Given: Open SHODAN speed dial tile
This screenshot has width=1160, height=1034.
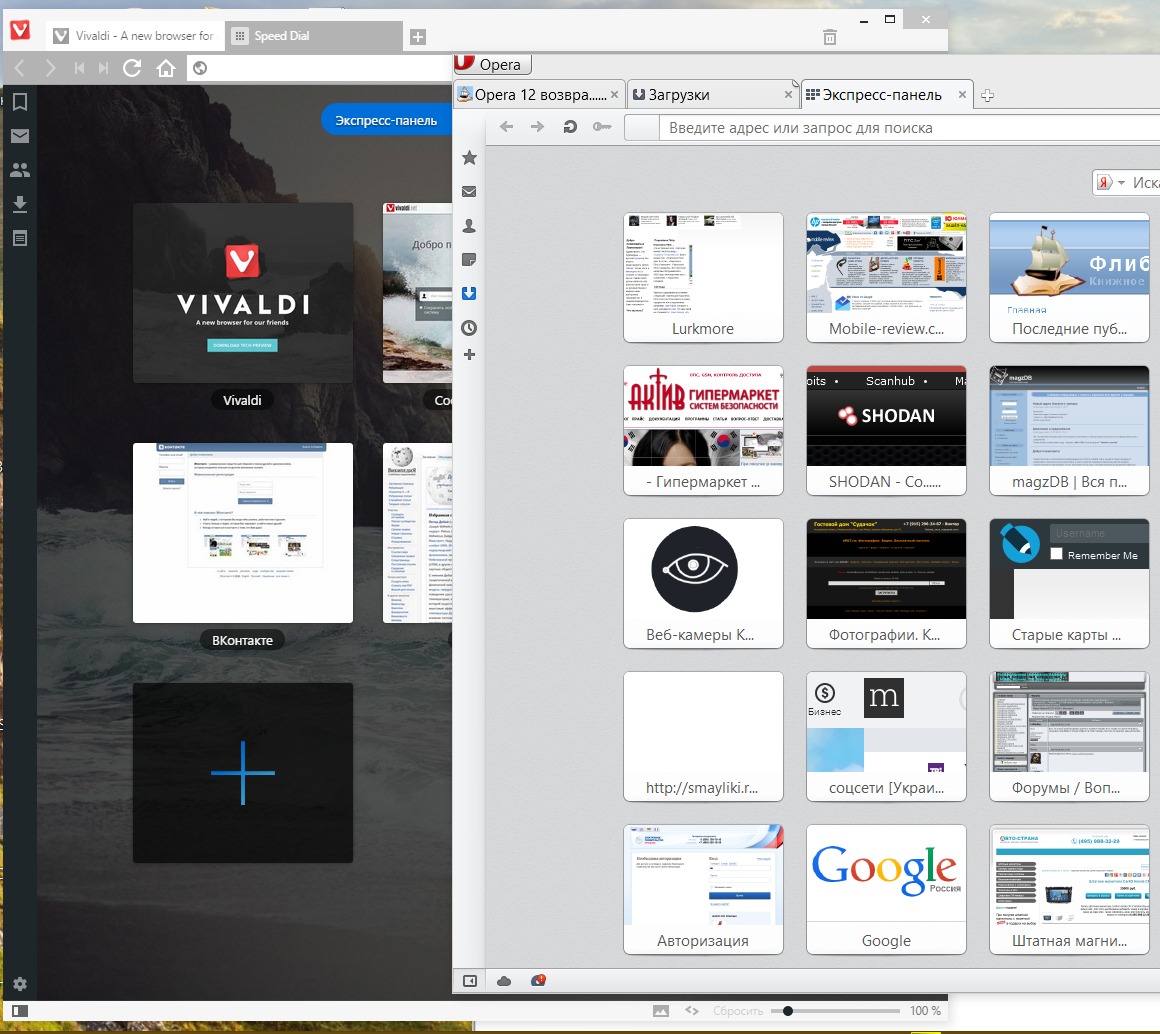Looking at the screenshot, I should [886, 430].
